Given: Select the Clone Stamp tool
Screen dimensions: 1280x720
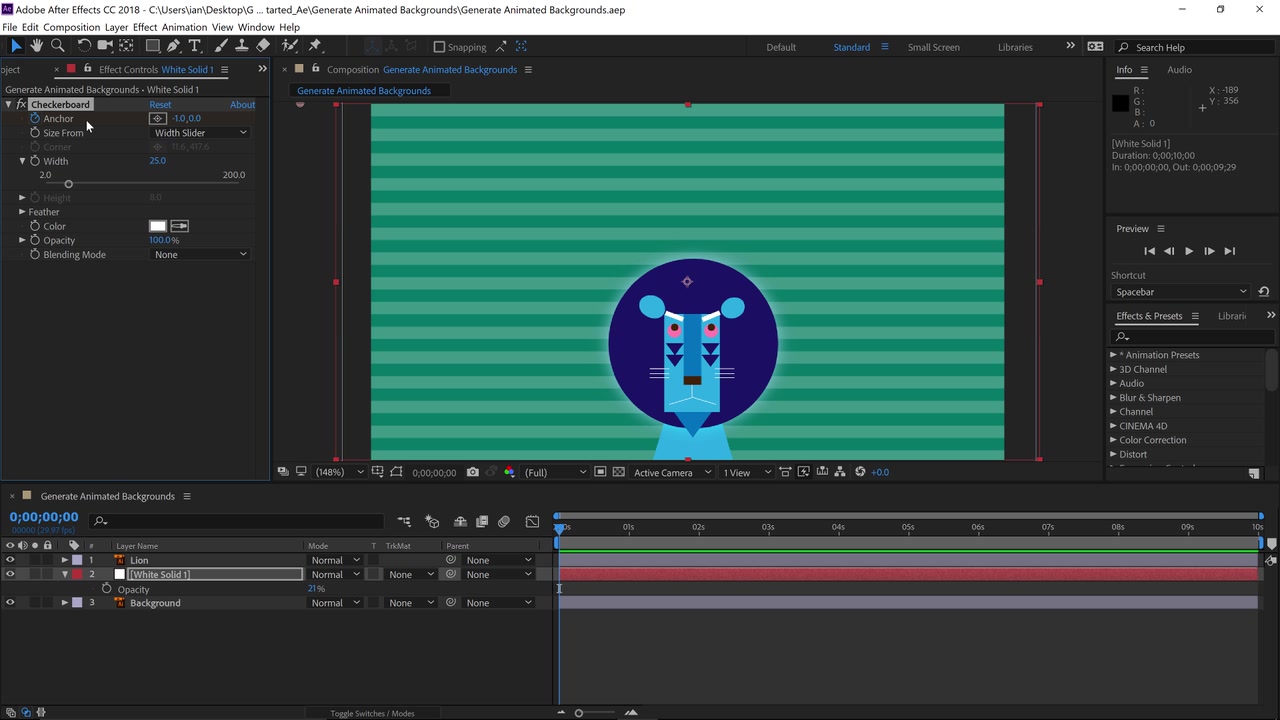Looking at the screenshot, I should pos(241,46).
